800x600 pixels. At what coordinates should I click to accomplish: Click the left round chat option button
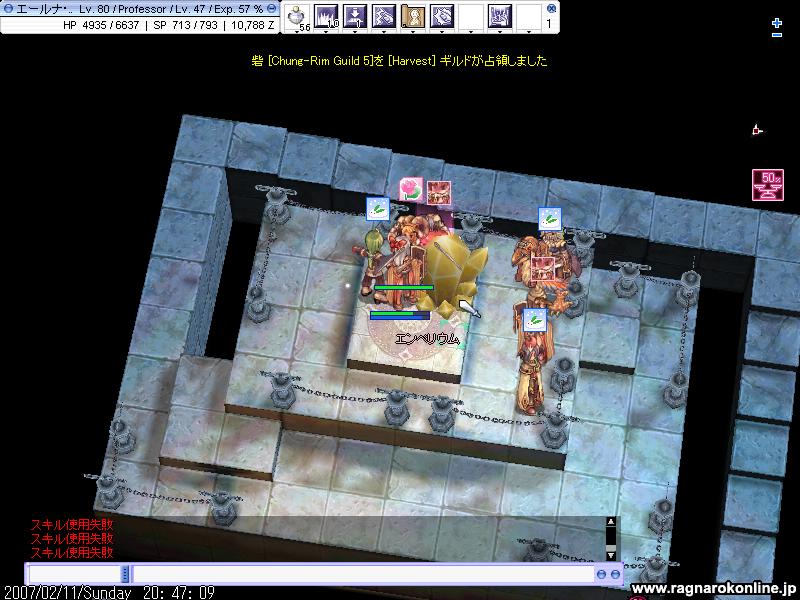[x=602, y=574]
